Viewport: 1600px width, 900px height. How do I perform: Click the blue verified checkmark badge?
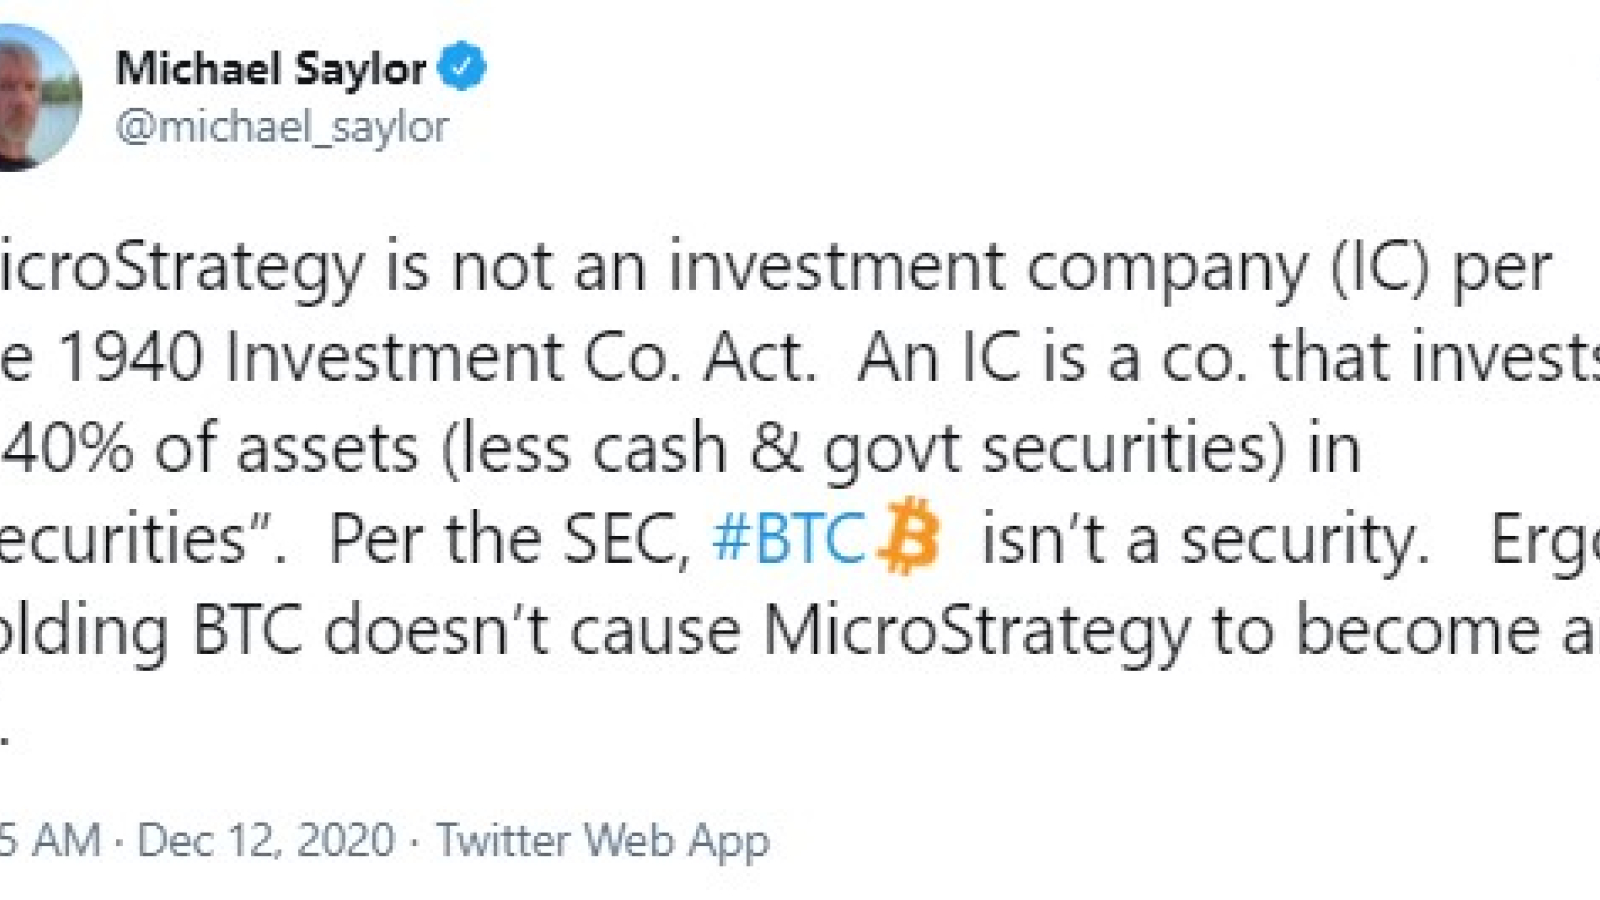[x=462, y=67]
